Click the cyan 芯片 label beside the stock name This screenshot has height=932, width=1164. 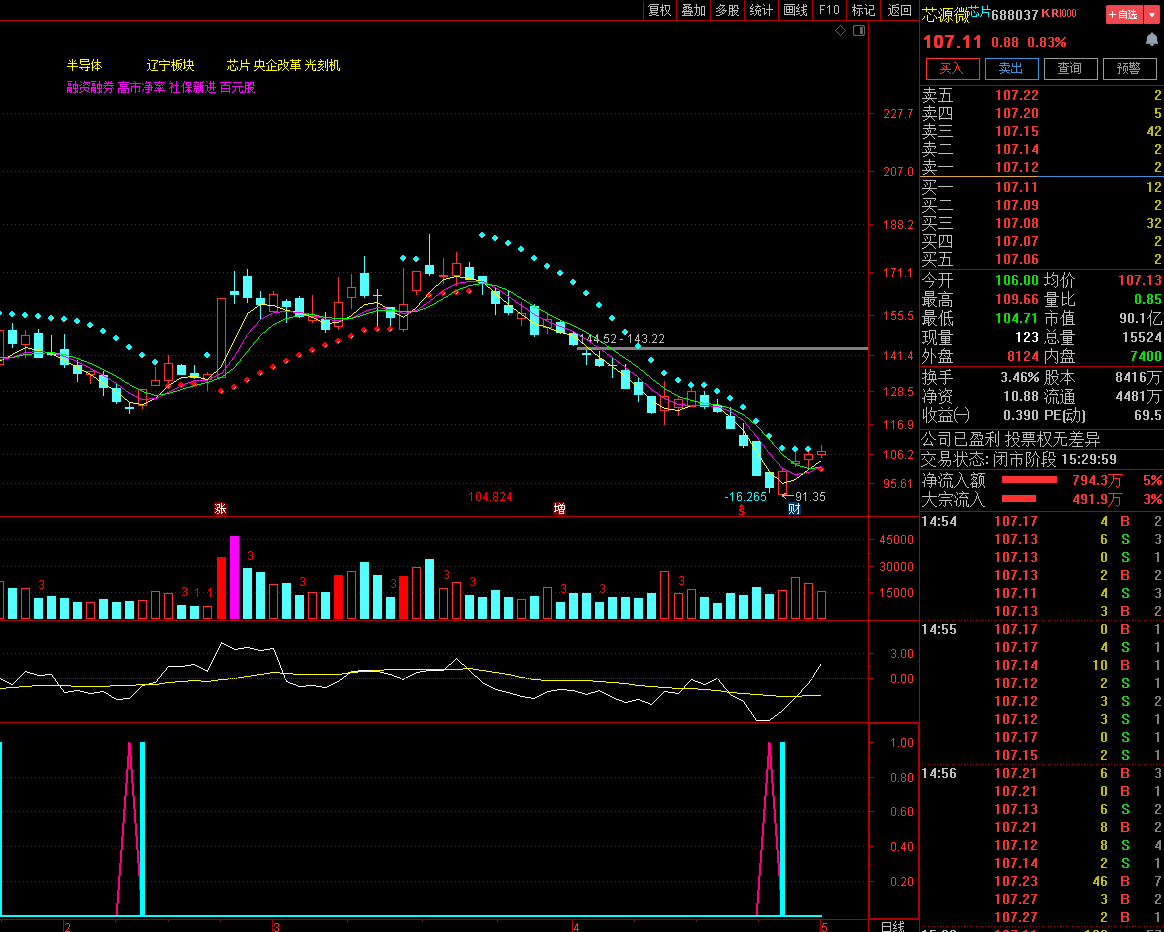click(x=980, y=10)
